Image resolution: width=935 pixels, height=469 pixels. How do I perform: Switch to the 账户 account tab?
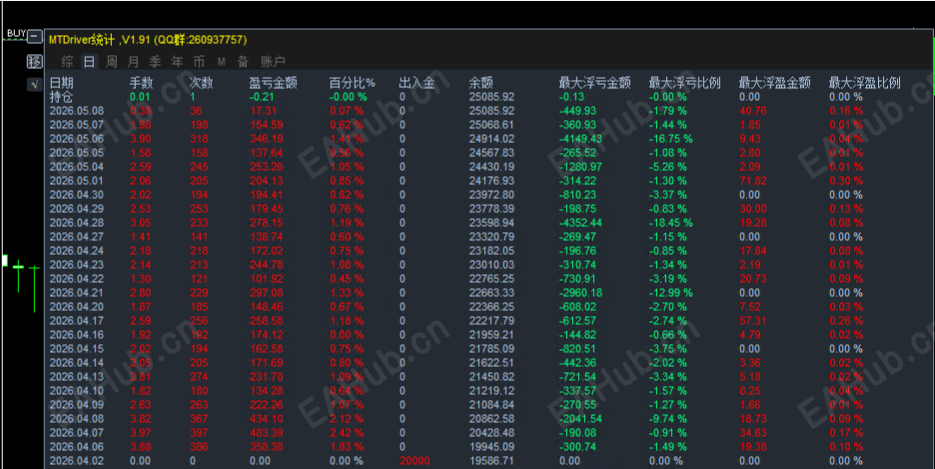point(273,61)
